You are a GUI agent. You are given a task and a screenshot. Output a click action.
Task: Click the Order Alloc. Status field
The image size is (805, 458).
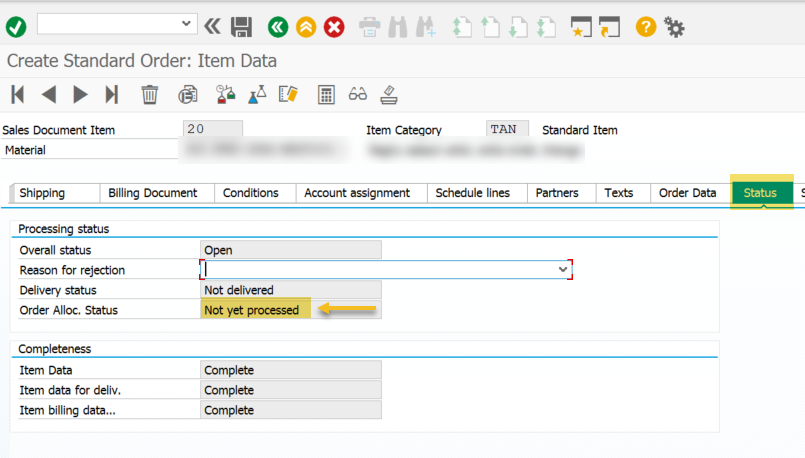click(290, 310)
